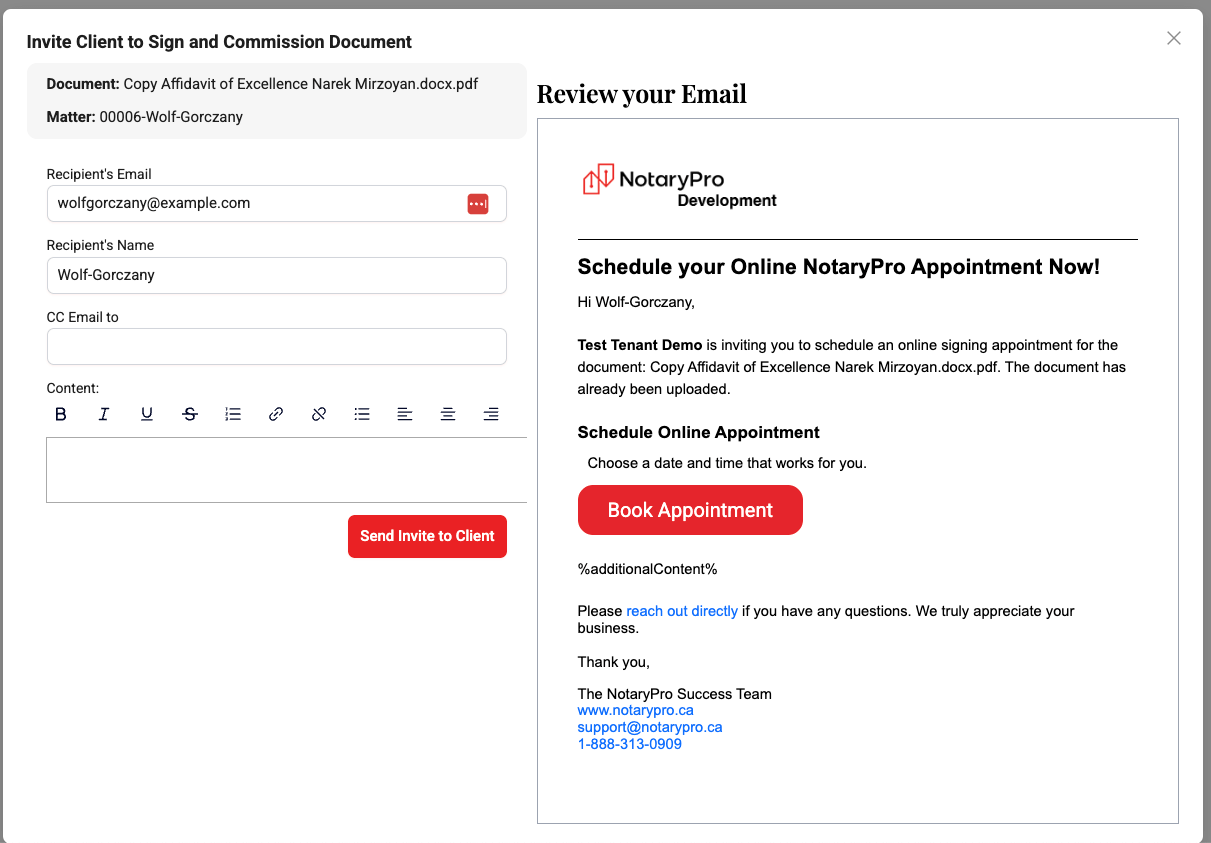Click the Recipient's Email field
Image resolution: width=1211 pixels, height=843 pixels.
[277, 203]
